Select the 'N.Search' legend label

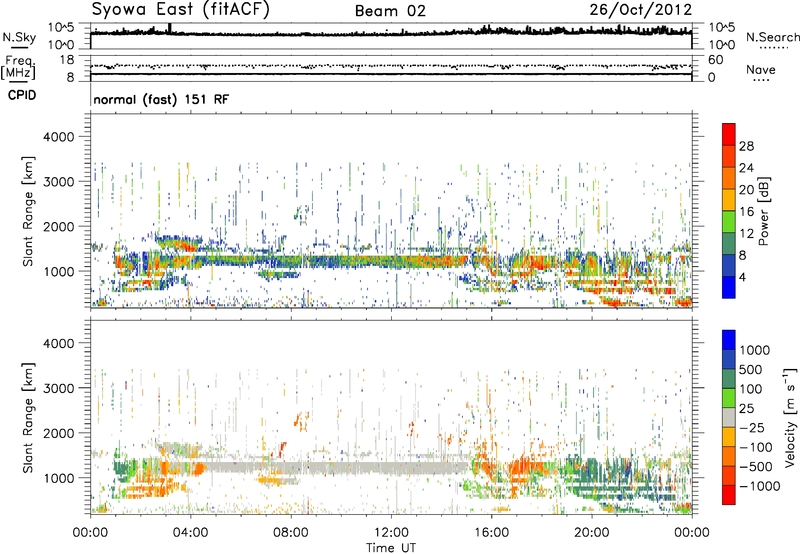point(773,37)
